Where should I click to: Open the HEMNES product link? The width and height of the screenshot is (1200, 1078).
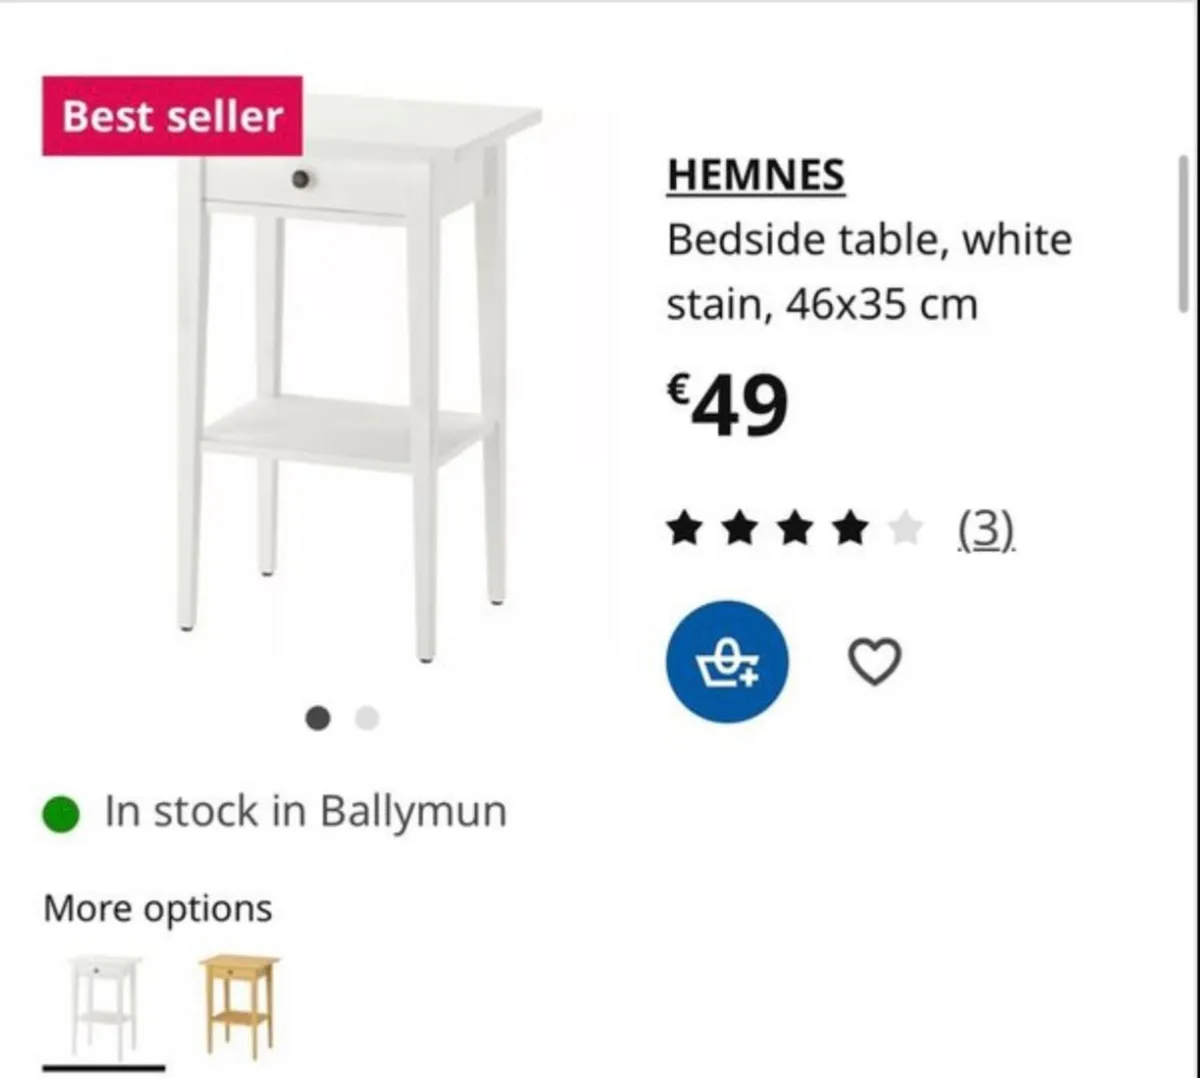(756, 175)
